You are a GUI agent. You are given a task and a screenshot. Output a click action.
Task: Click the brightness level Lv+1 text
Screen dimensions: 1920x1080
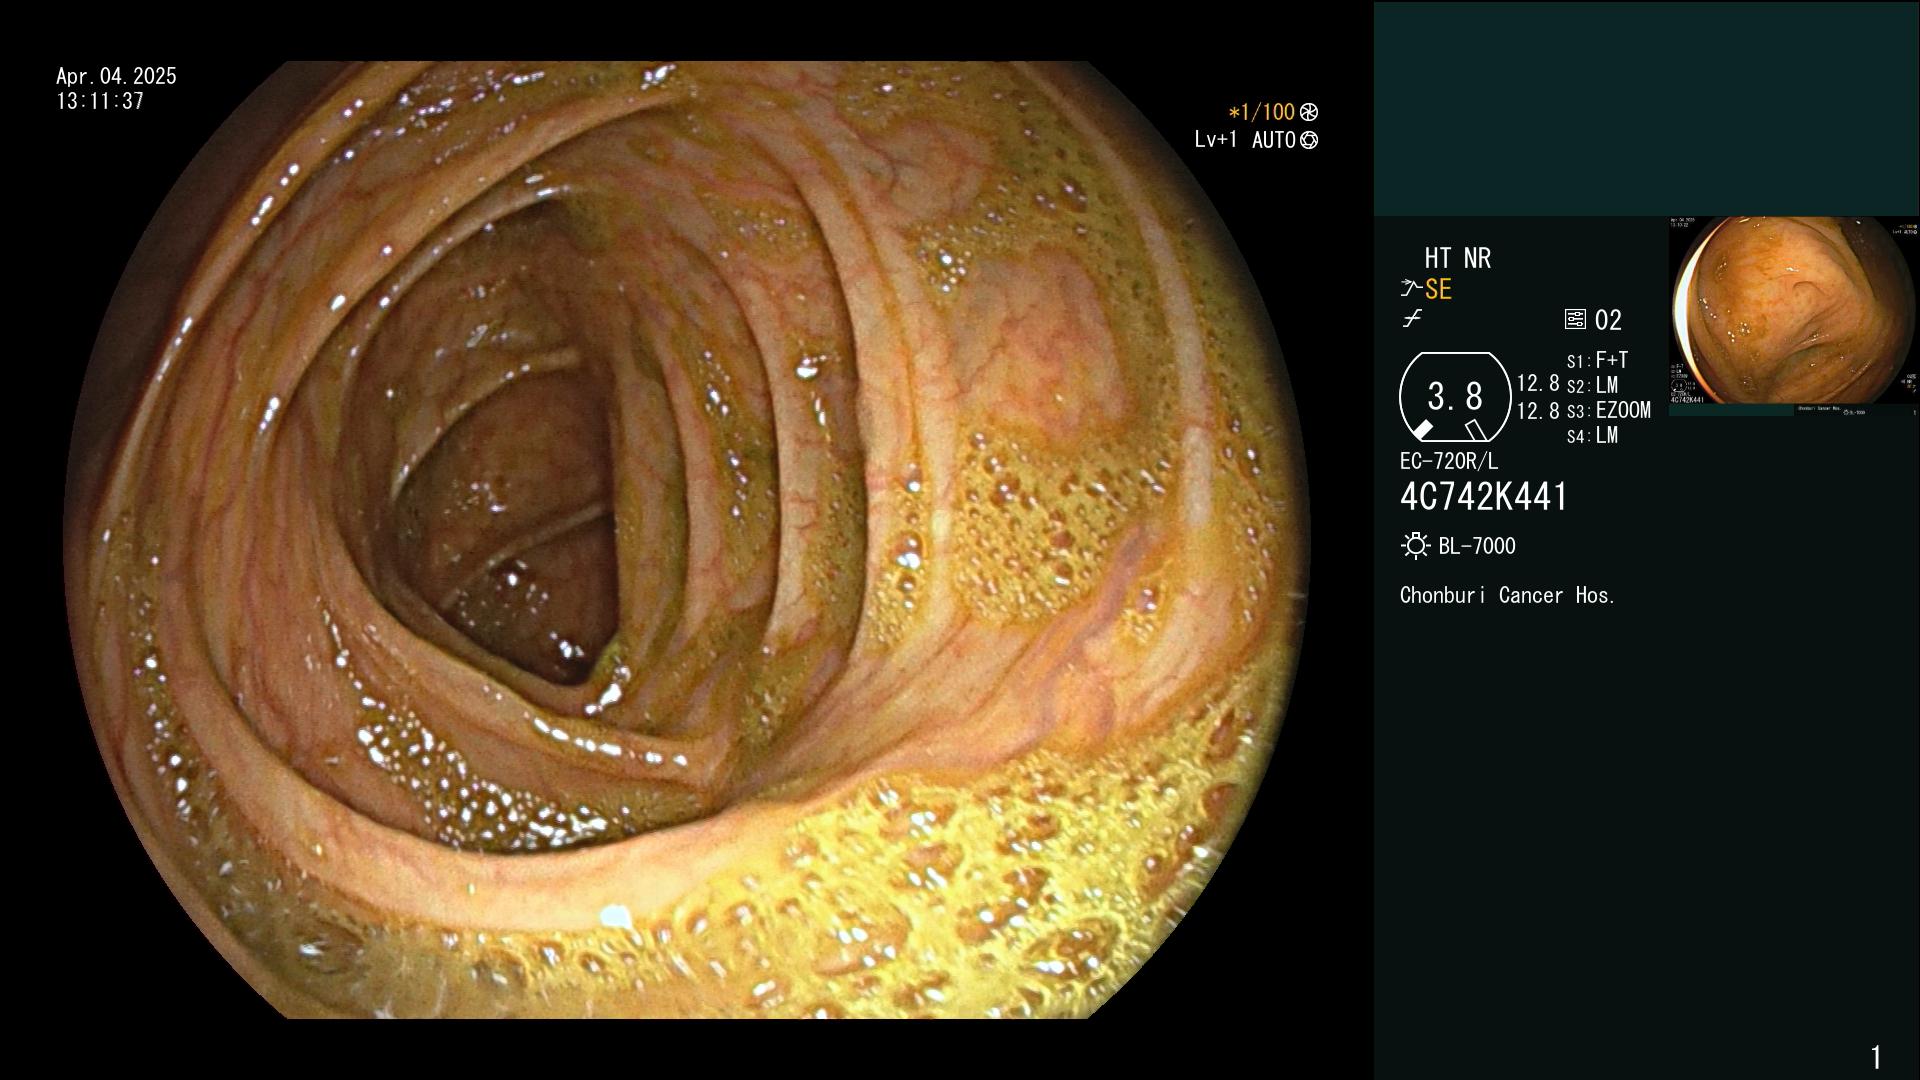[1216, 140]
